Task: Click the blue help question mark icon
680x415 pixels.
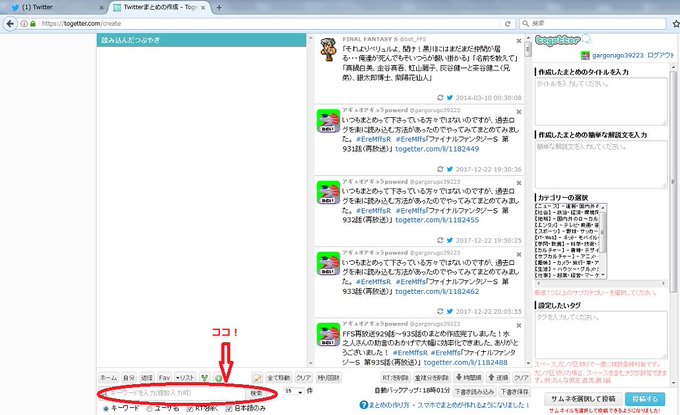Action: [x=363, y=405]
